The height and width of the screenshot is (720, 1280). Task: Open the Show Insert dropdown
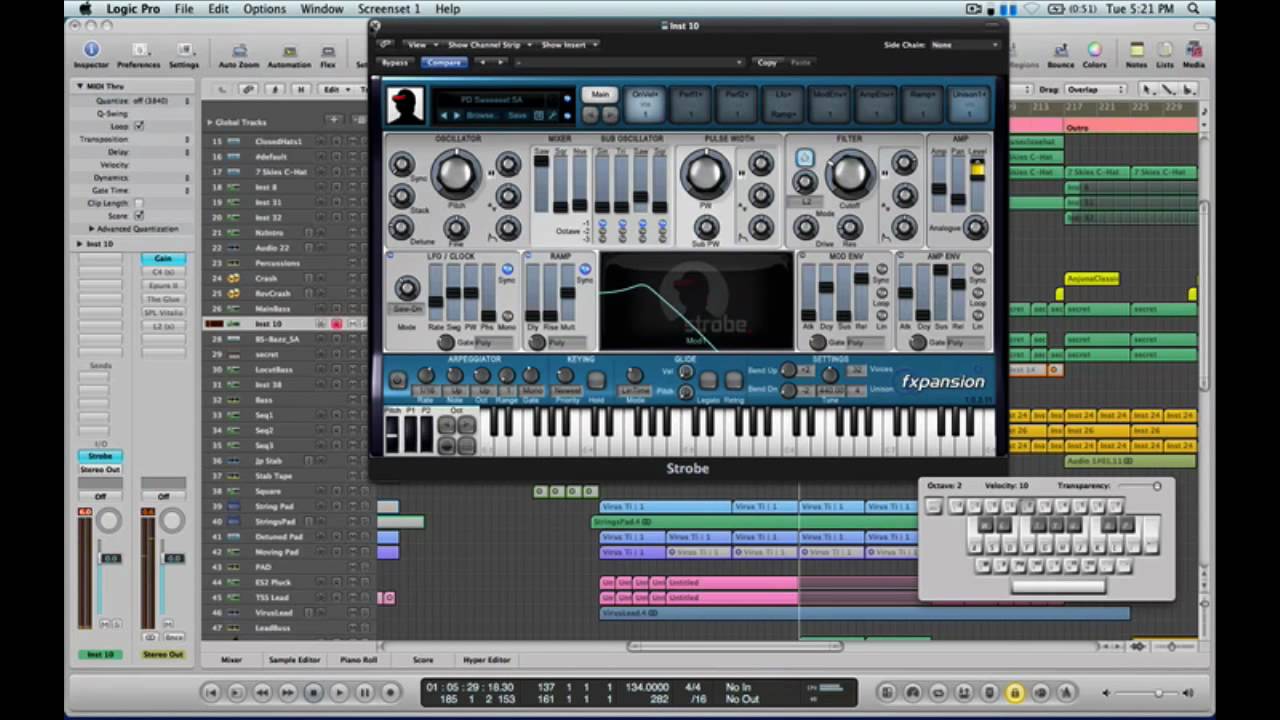point(569,45)
